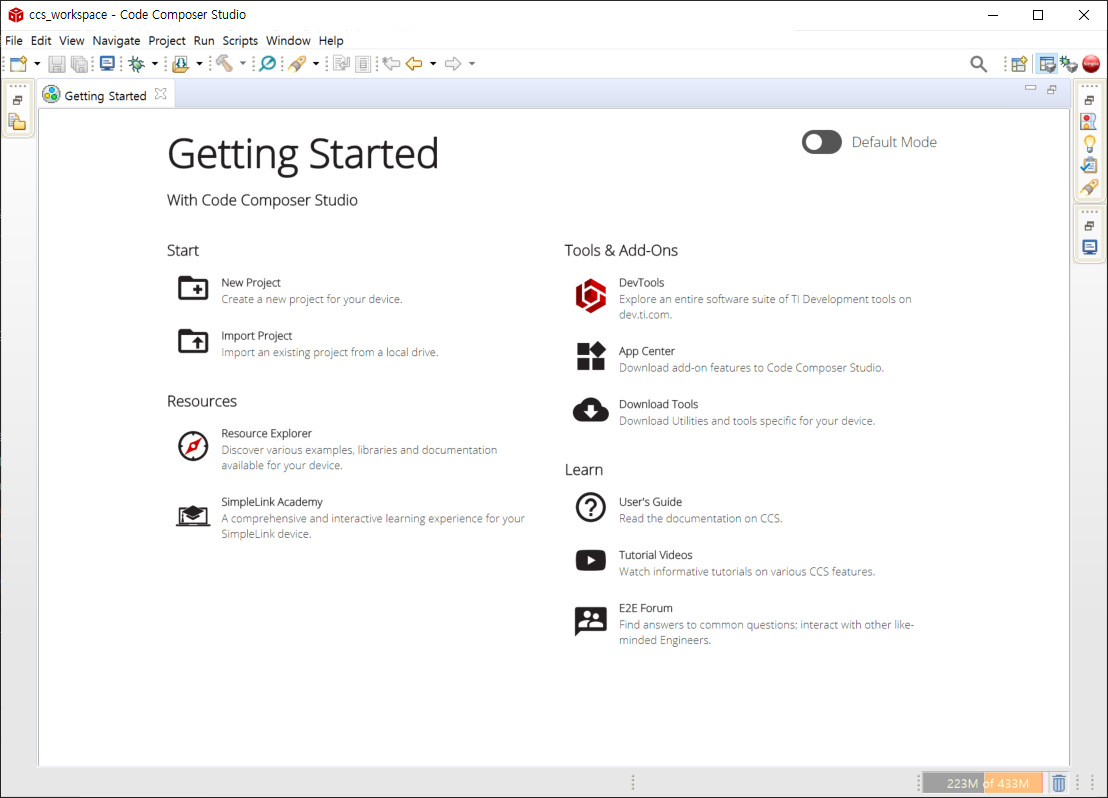Open the Window menu
Screen dimensions: 1108x798
click(x=288, y=40)
